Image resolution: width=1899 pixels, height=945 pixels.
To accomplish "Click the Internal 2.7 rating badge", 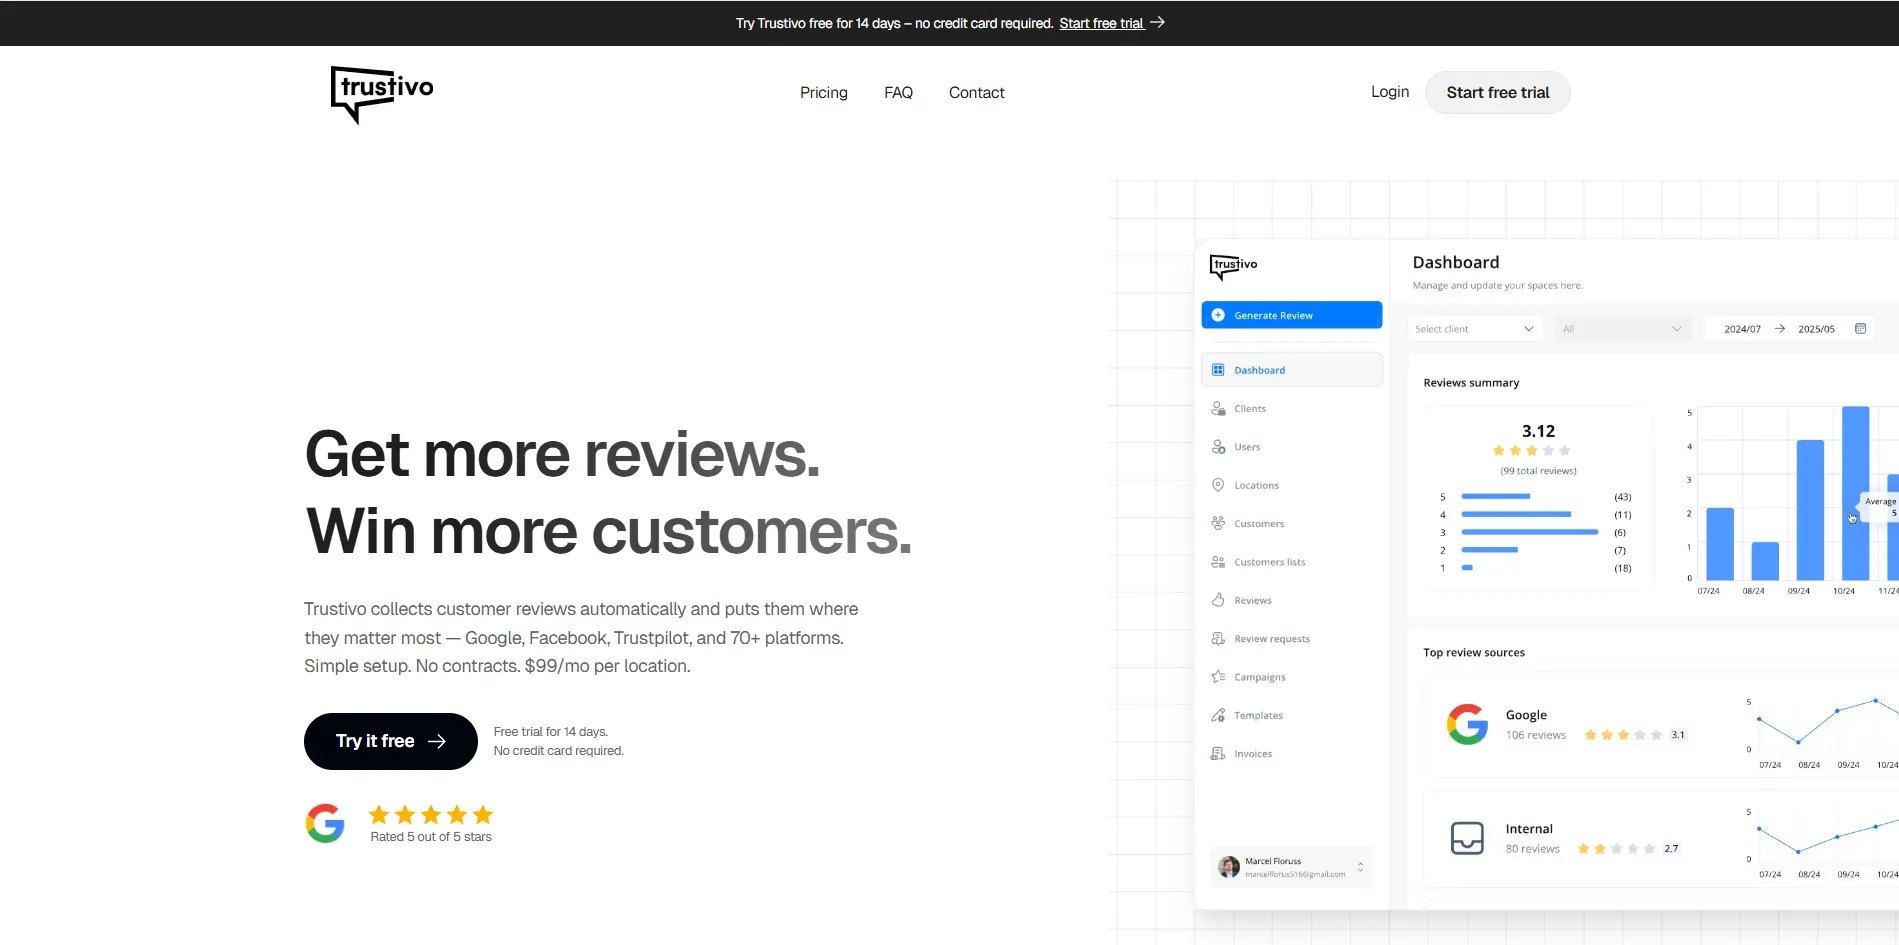I will [1671, 849].
